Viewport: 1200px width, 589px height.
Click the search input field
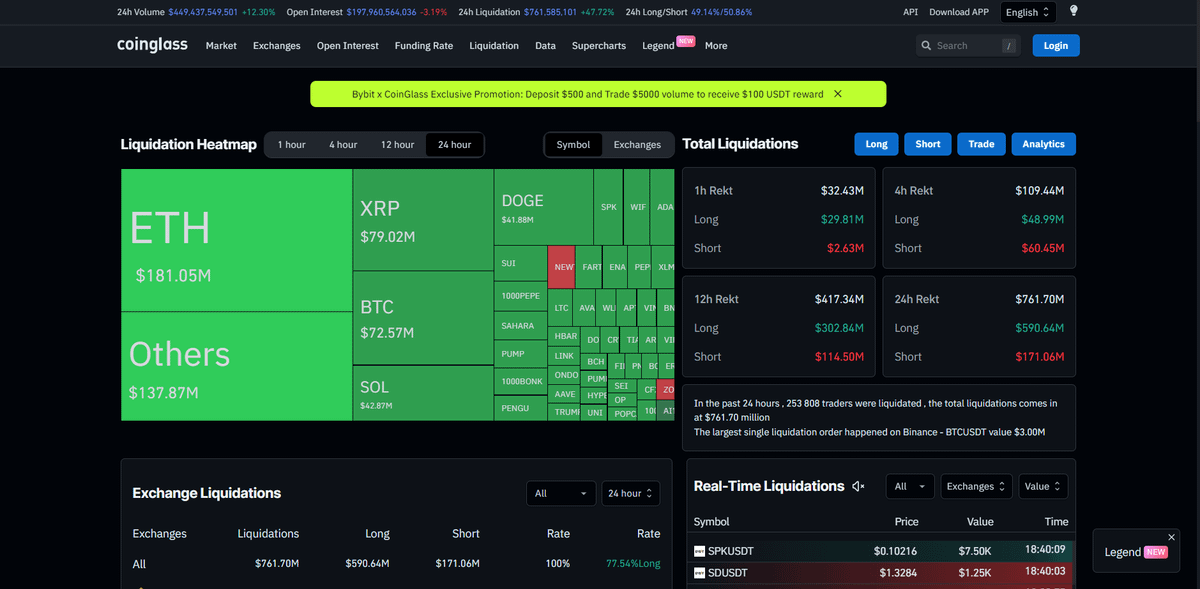pyautogui.click(x=966, y=45)
